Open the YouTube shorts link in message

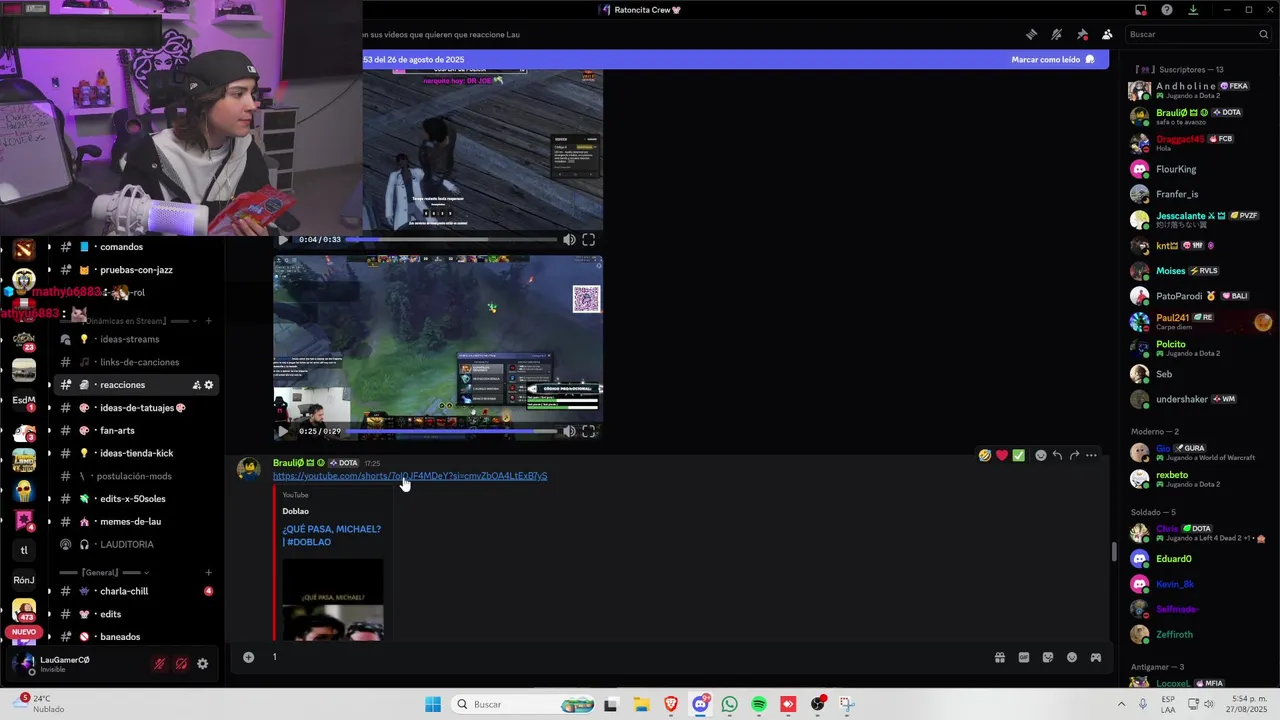point(410,476)
